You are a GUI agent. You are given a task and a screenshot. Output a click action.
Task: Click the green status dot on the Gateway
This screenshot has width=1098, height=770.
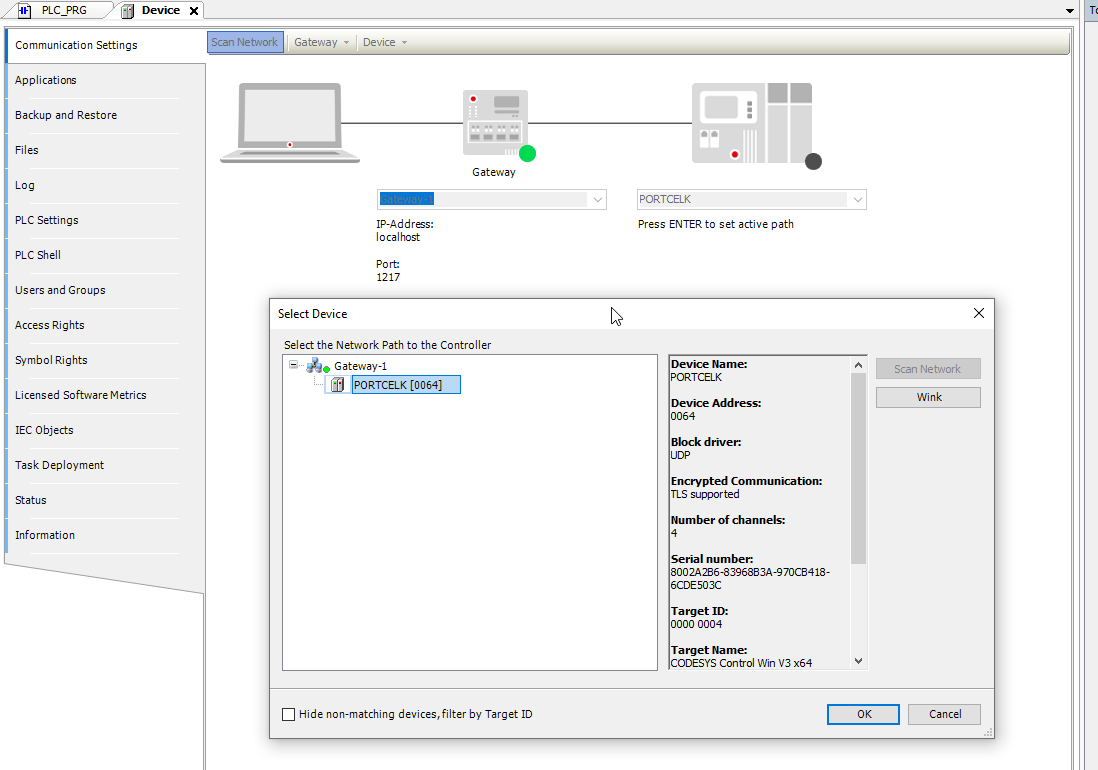coord(527,153)
